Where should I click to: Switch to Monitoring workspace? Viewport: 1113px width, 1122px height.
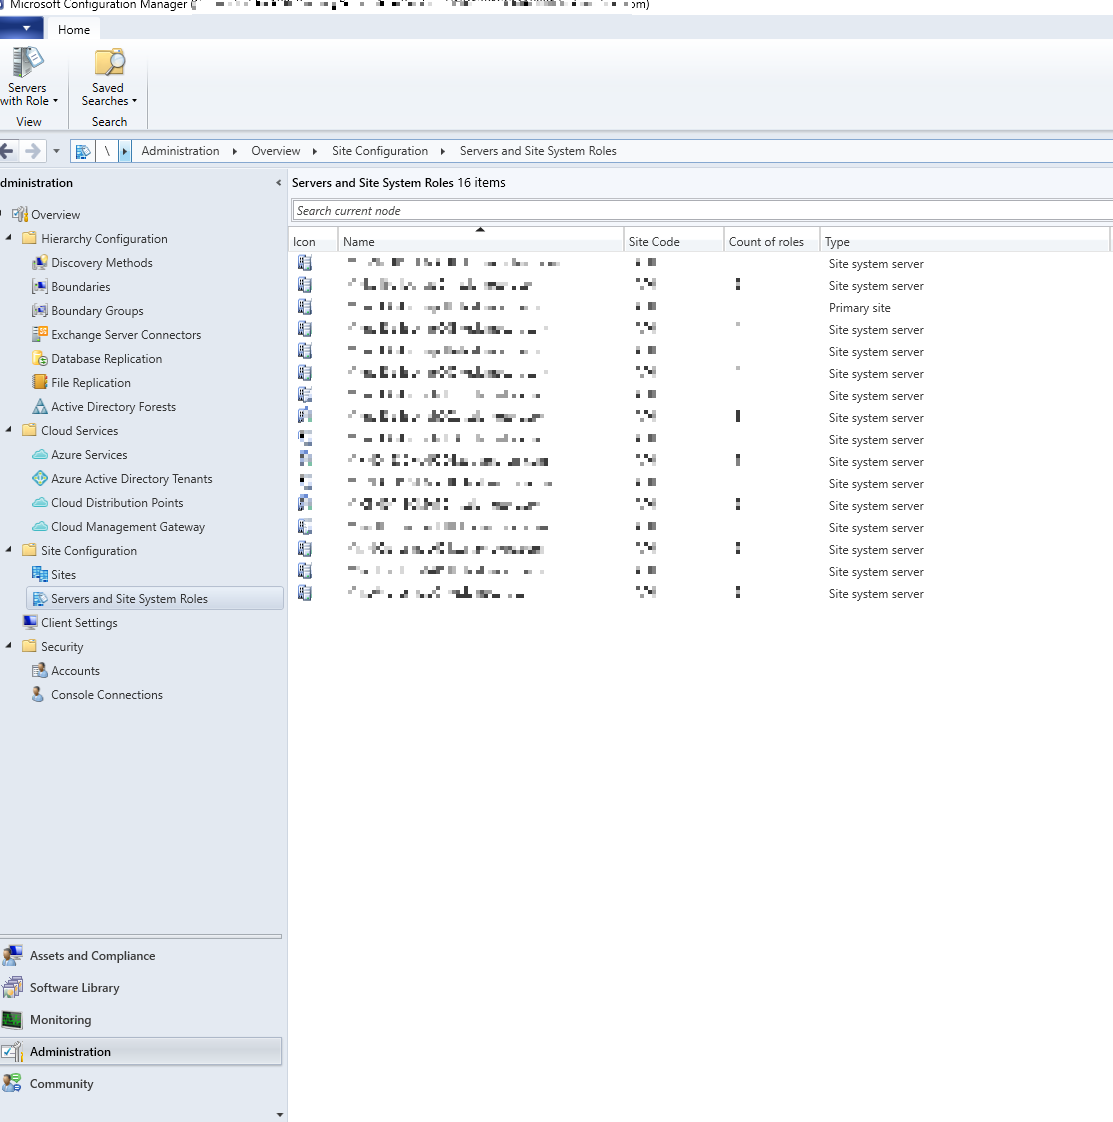click(x=141, y=1020)
